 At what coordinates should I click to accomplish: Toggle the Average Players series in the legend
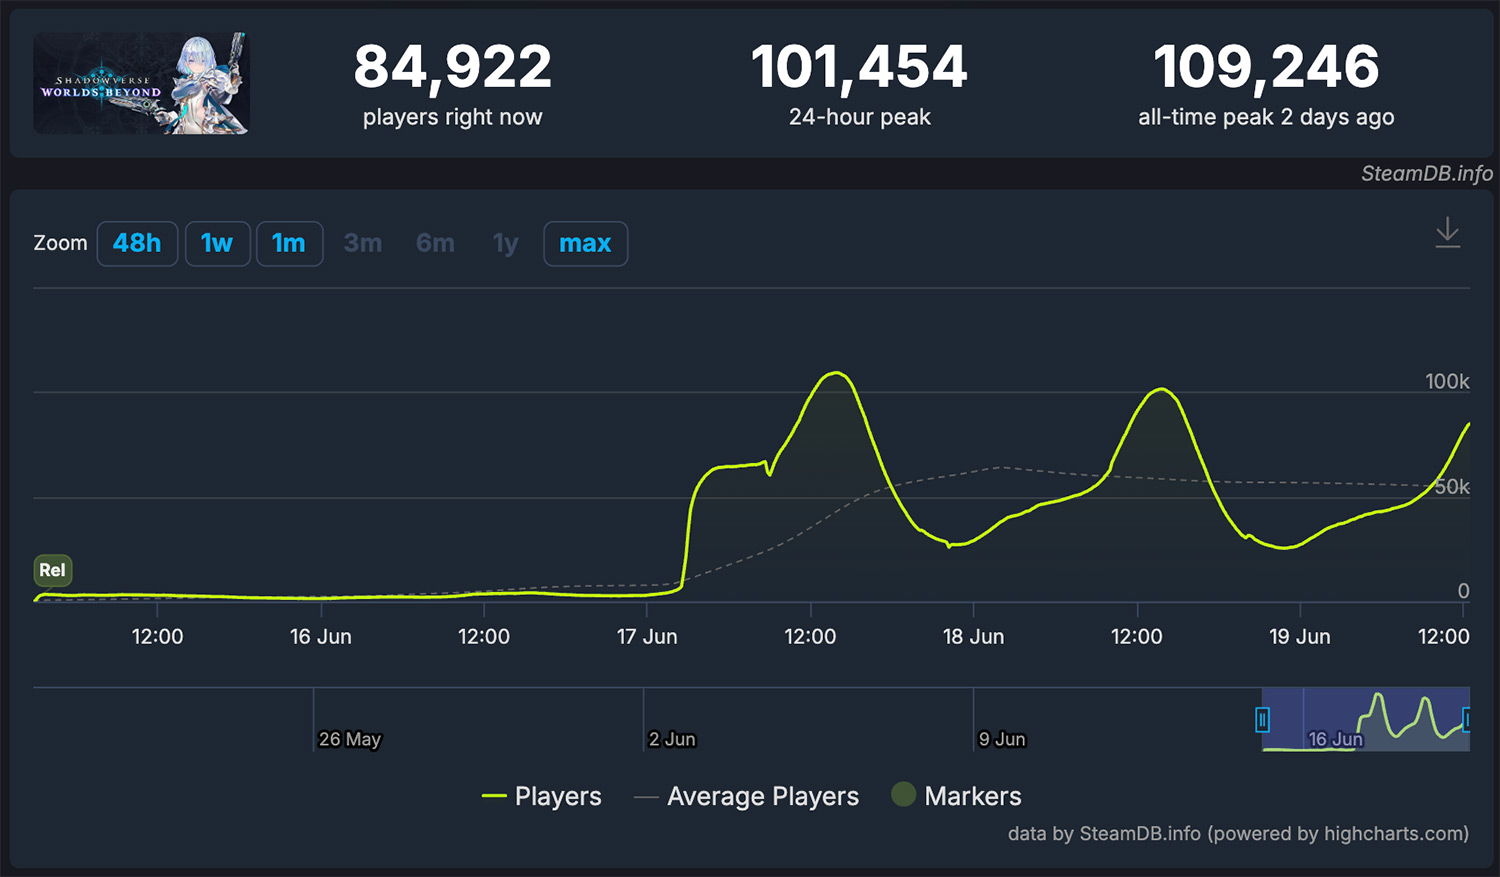(x=746, y=796)
